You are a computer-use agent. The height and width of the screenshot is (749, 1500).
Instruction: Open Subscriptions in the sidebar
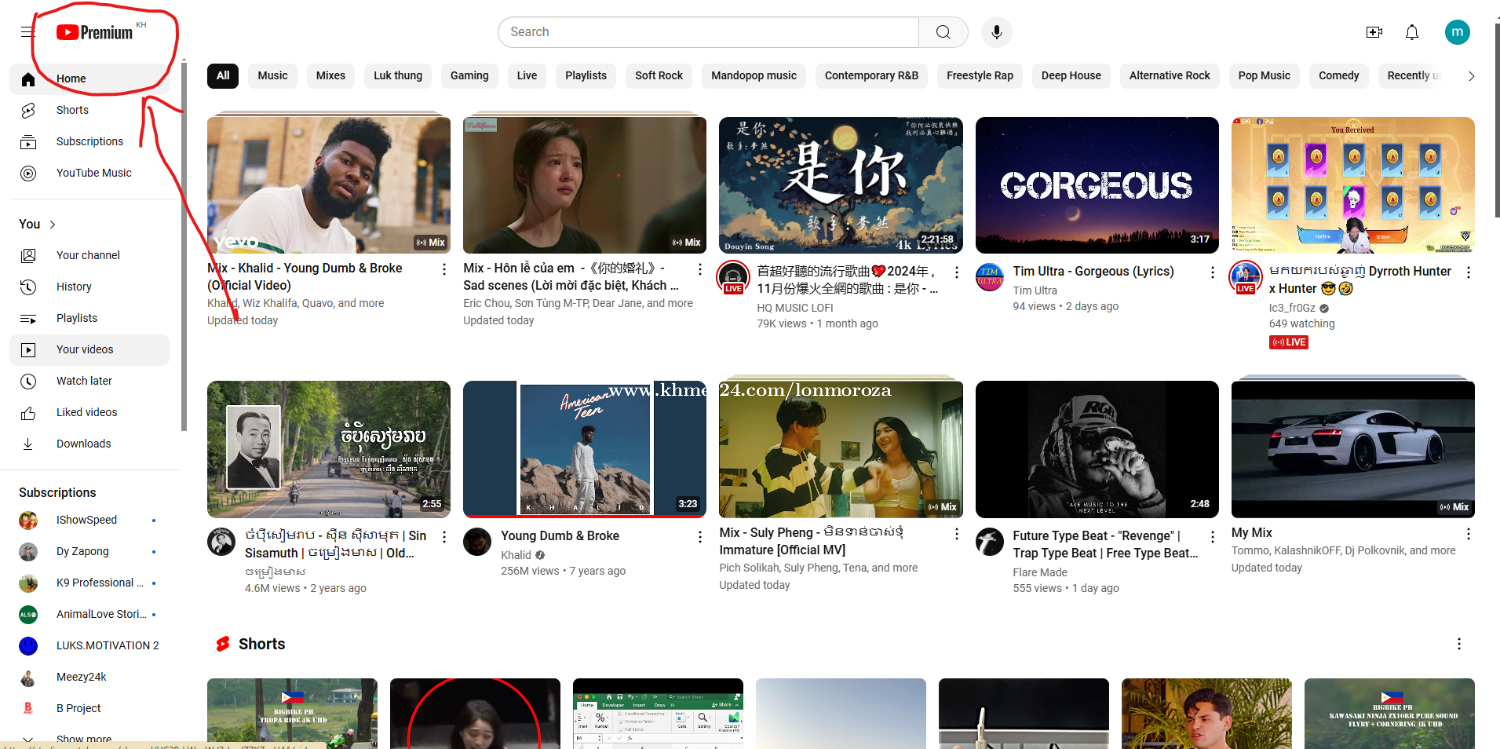coord(89,142)
